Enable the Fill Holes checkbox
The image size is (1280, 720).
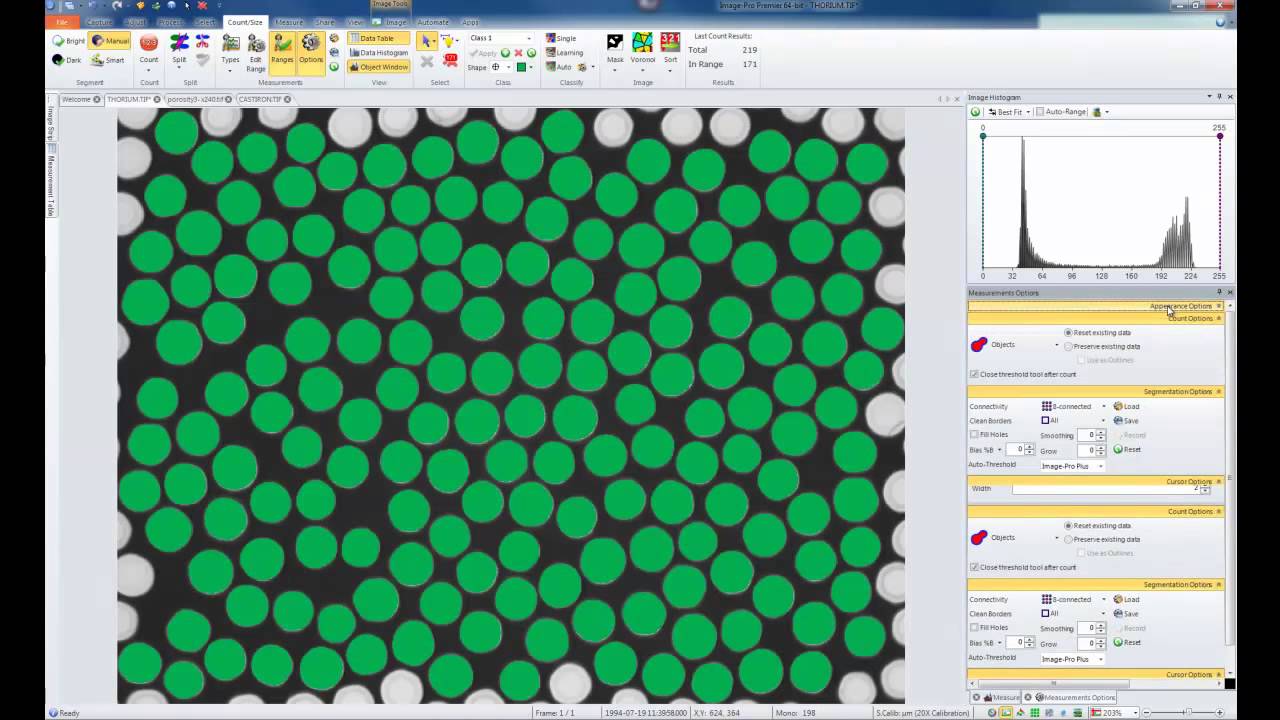click(x=974, y=434)
